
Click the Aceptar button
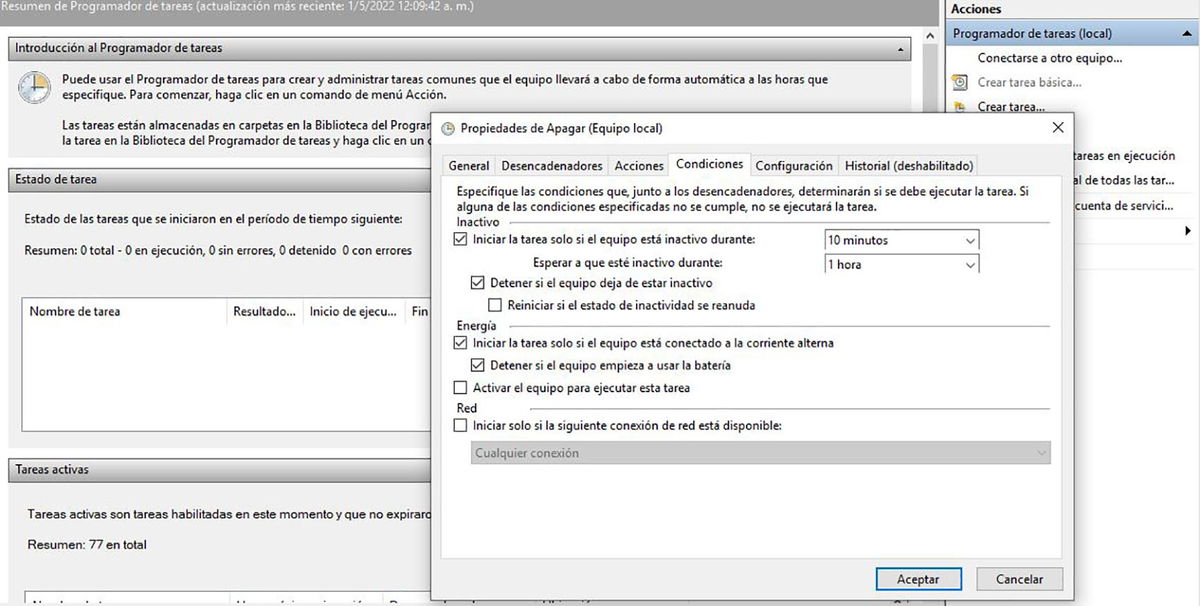[x=917, y=578]
